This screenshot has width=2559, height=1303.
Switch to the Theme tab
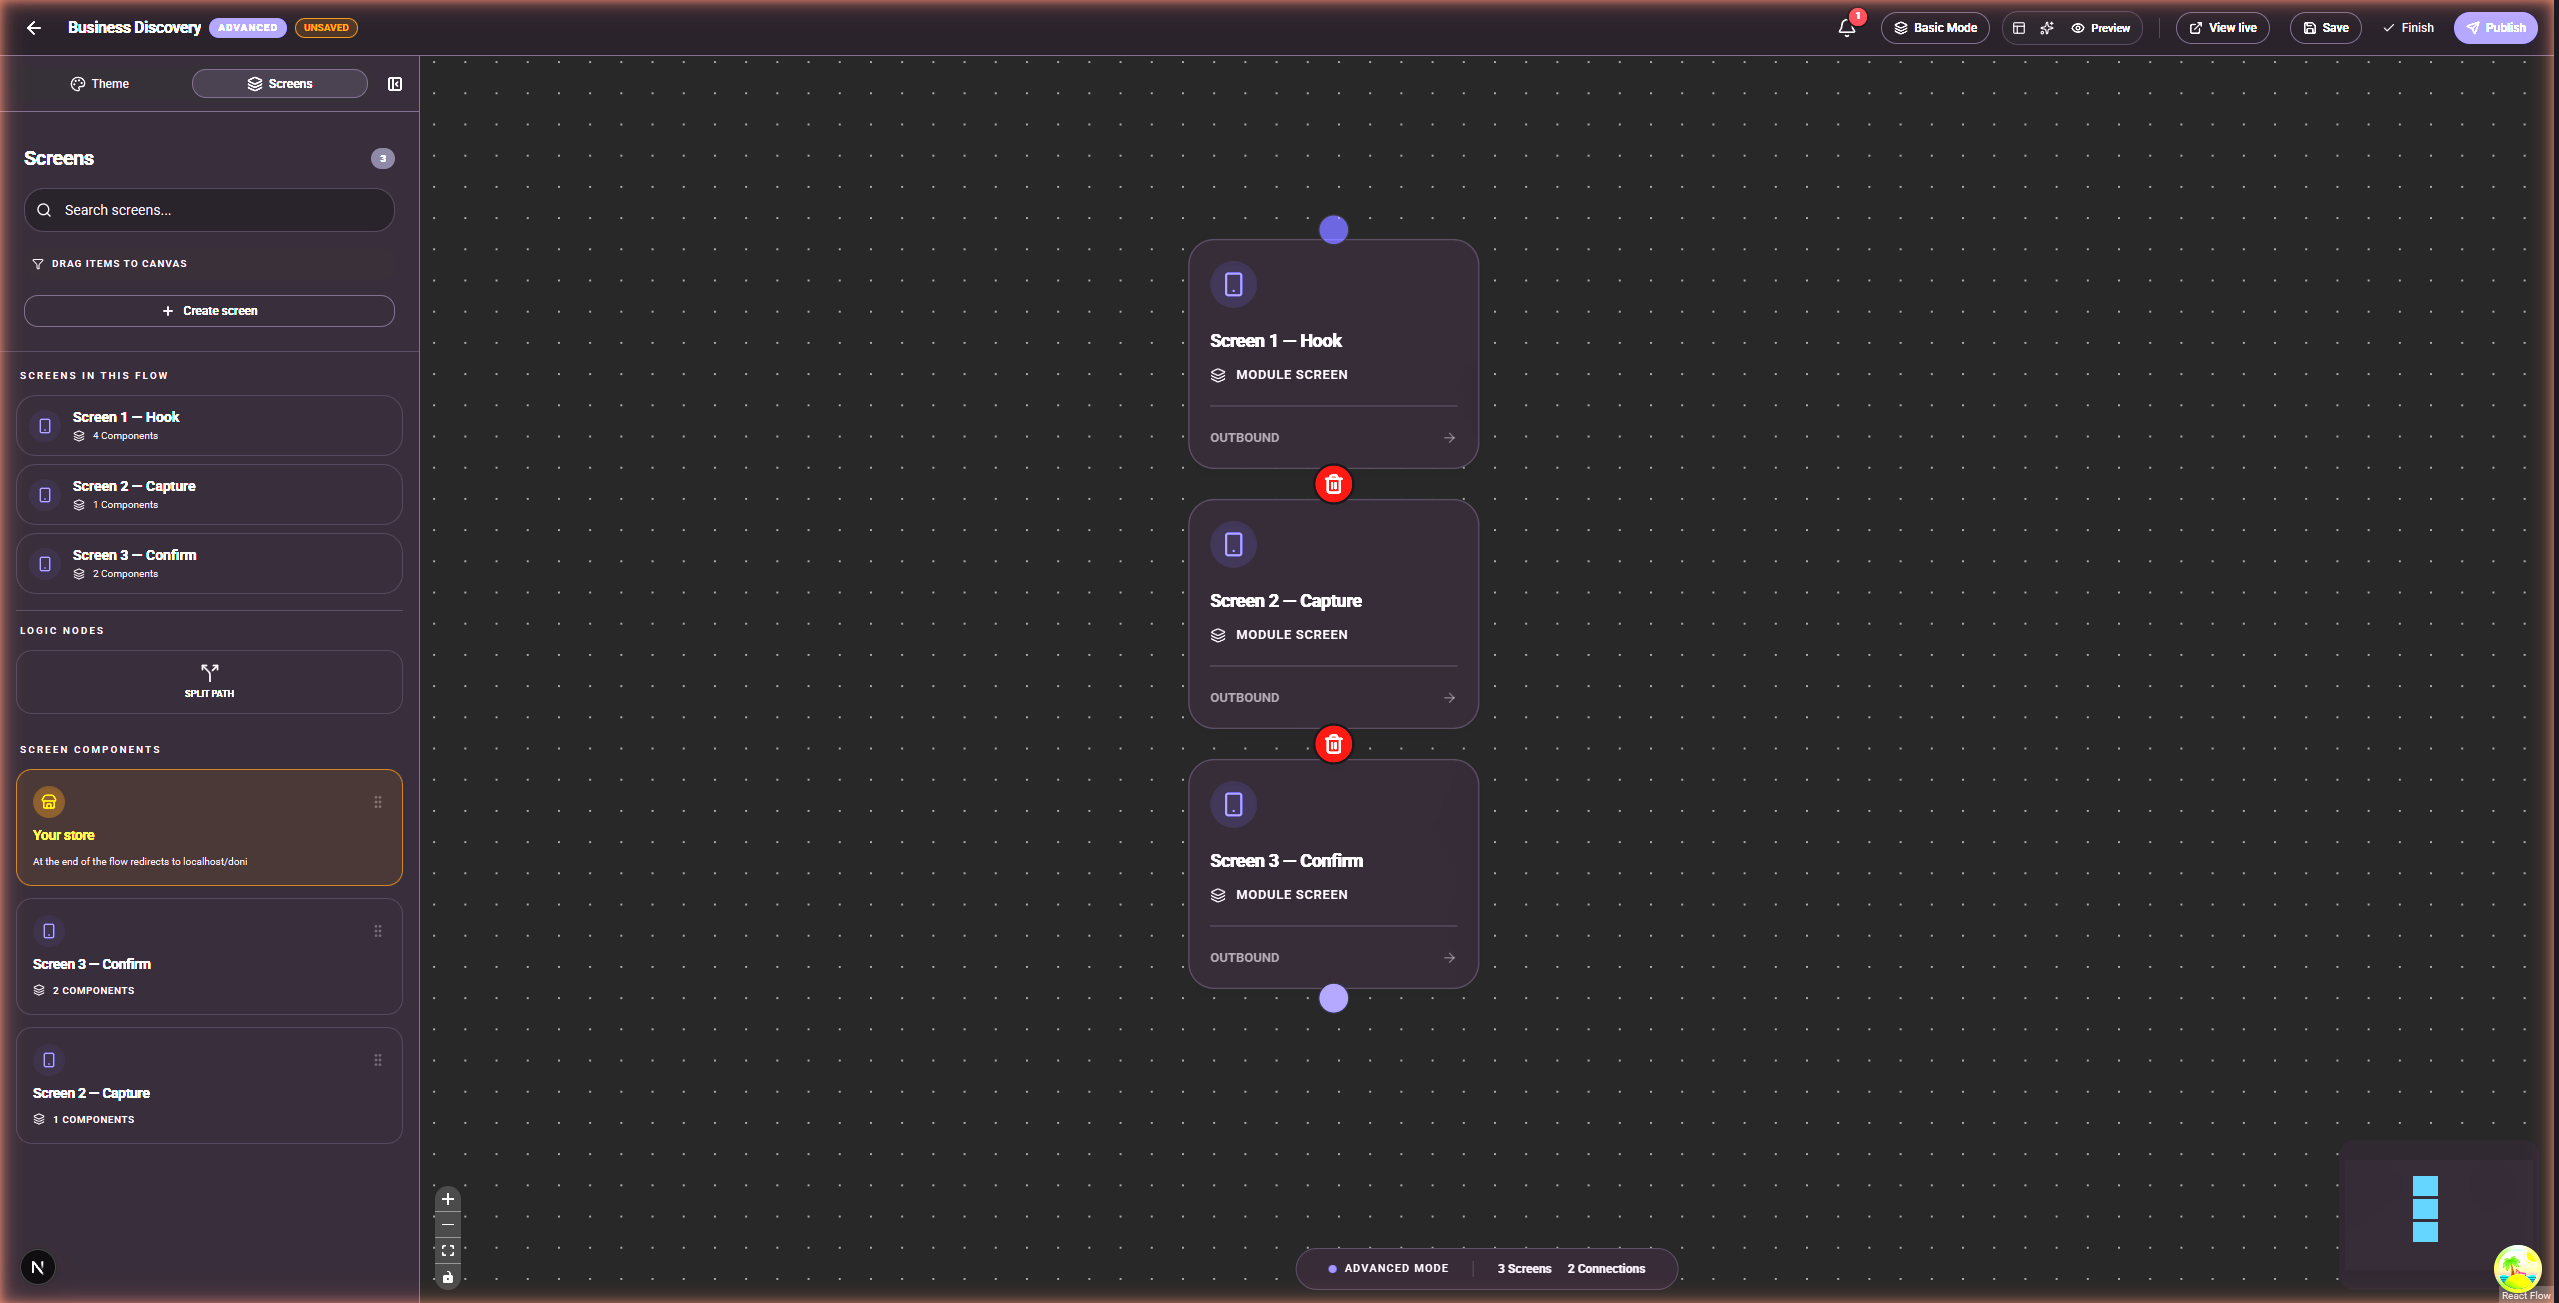click(100, 84)
